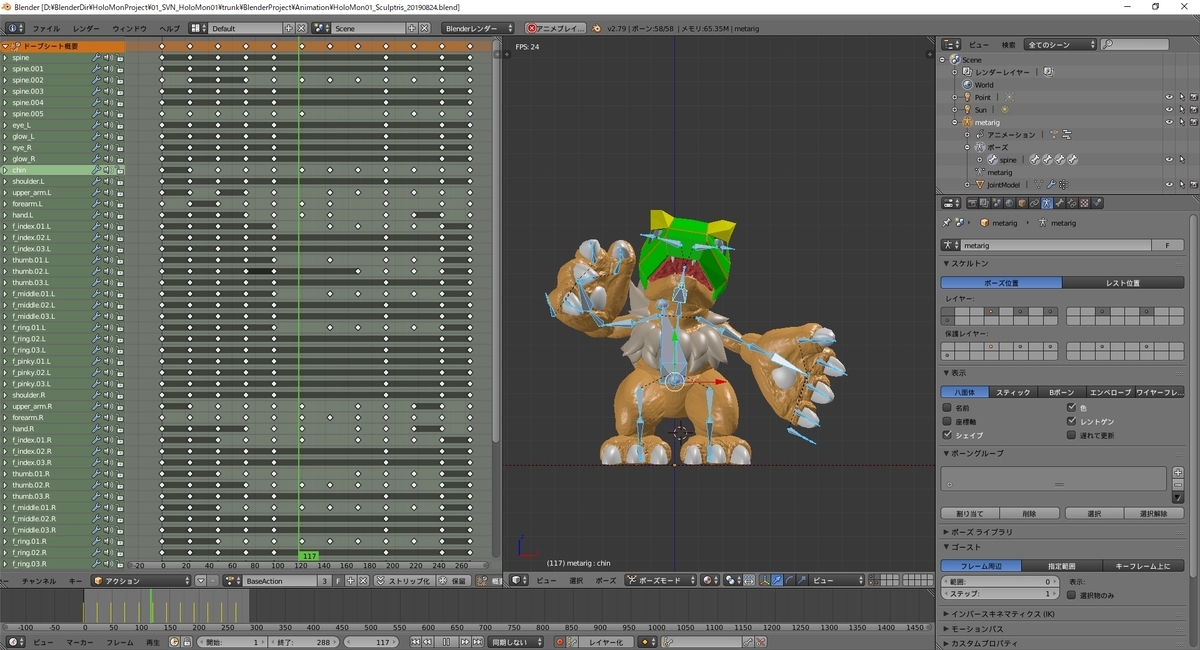1200x650 pixels.
Task: Enable the 名前 checkbox
Action: point(947,408)
